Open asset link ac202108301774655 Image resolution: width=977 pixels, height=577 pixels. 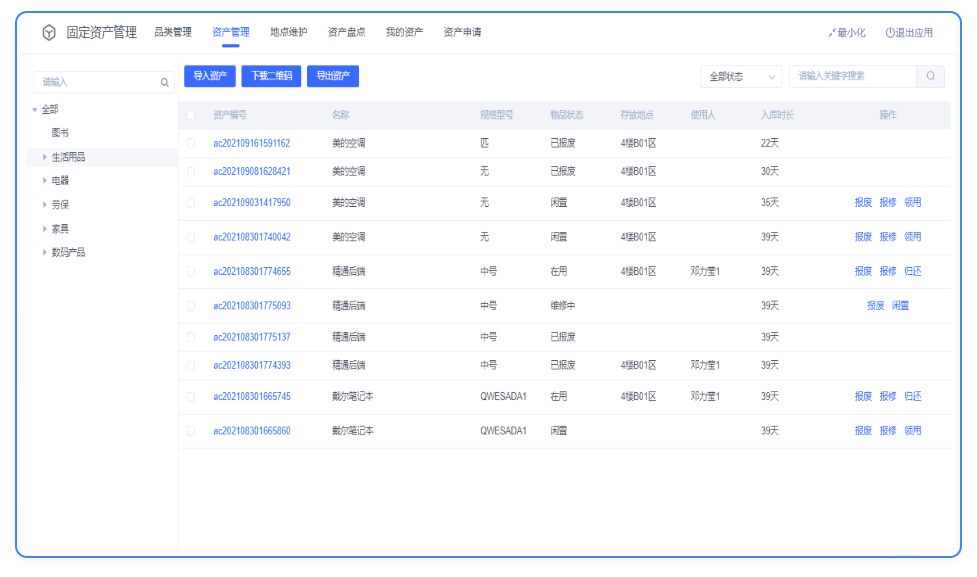[251, 271]
